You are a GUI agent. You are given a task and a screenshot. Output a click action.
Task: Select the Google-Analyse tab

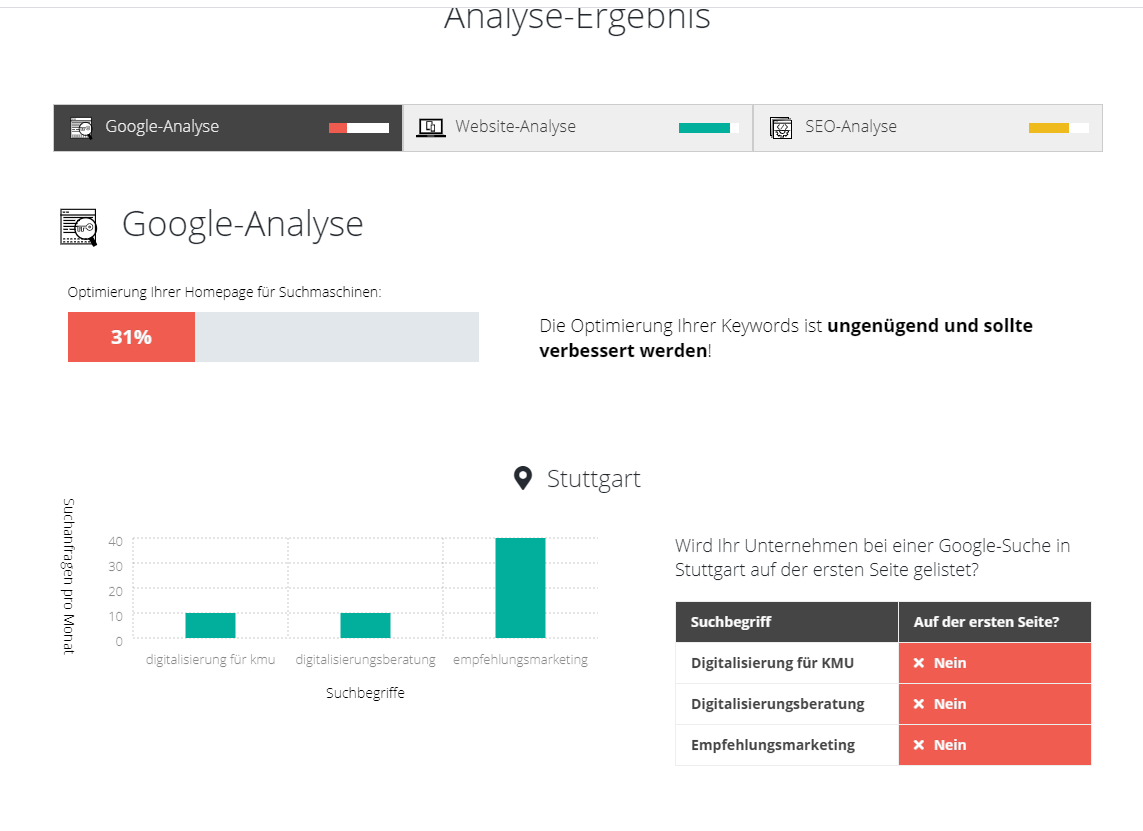[x=162, y=127]
